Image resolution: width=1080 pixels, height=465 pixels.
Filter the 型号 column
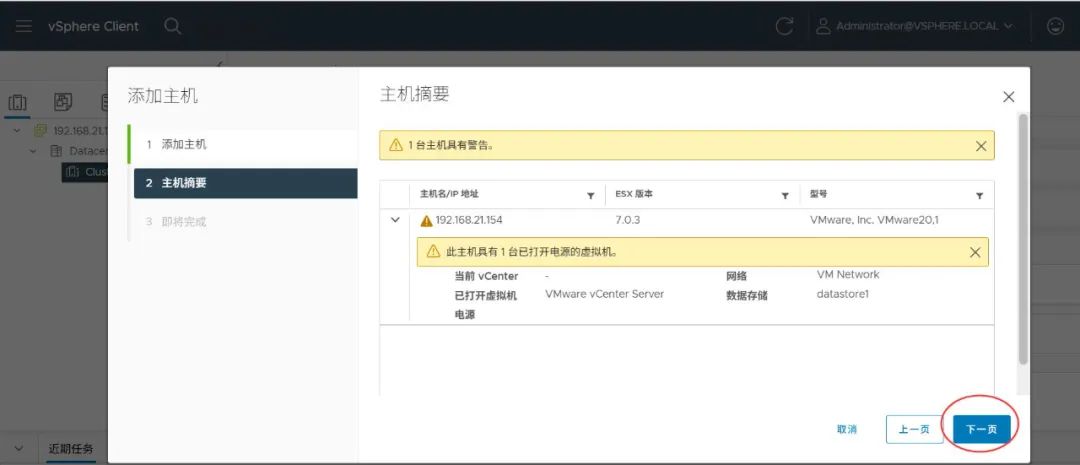coord(979,196)
